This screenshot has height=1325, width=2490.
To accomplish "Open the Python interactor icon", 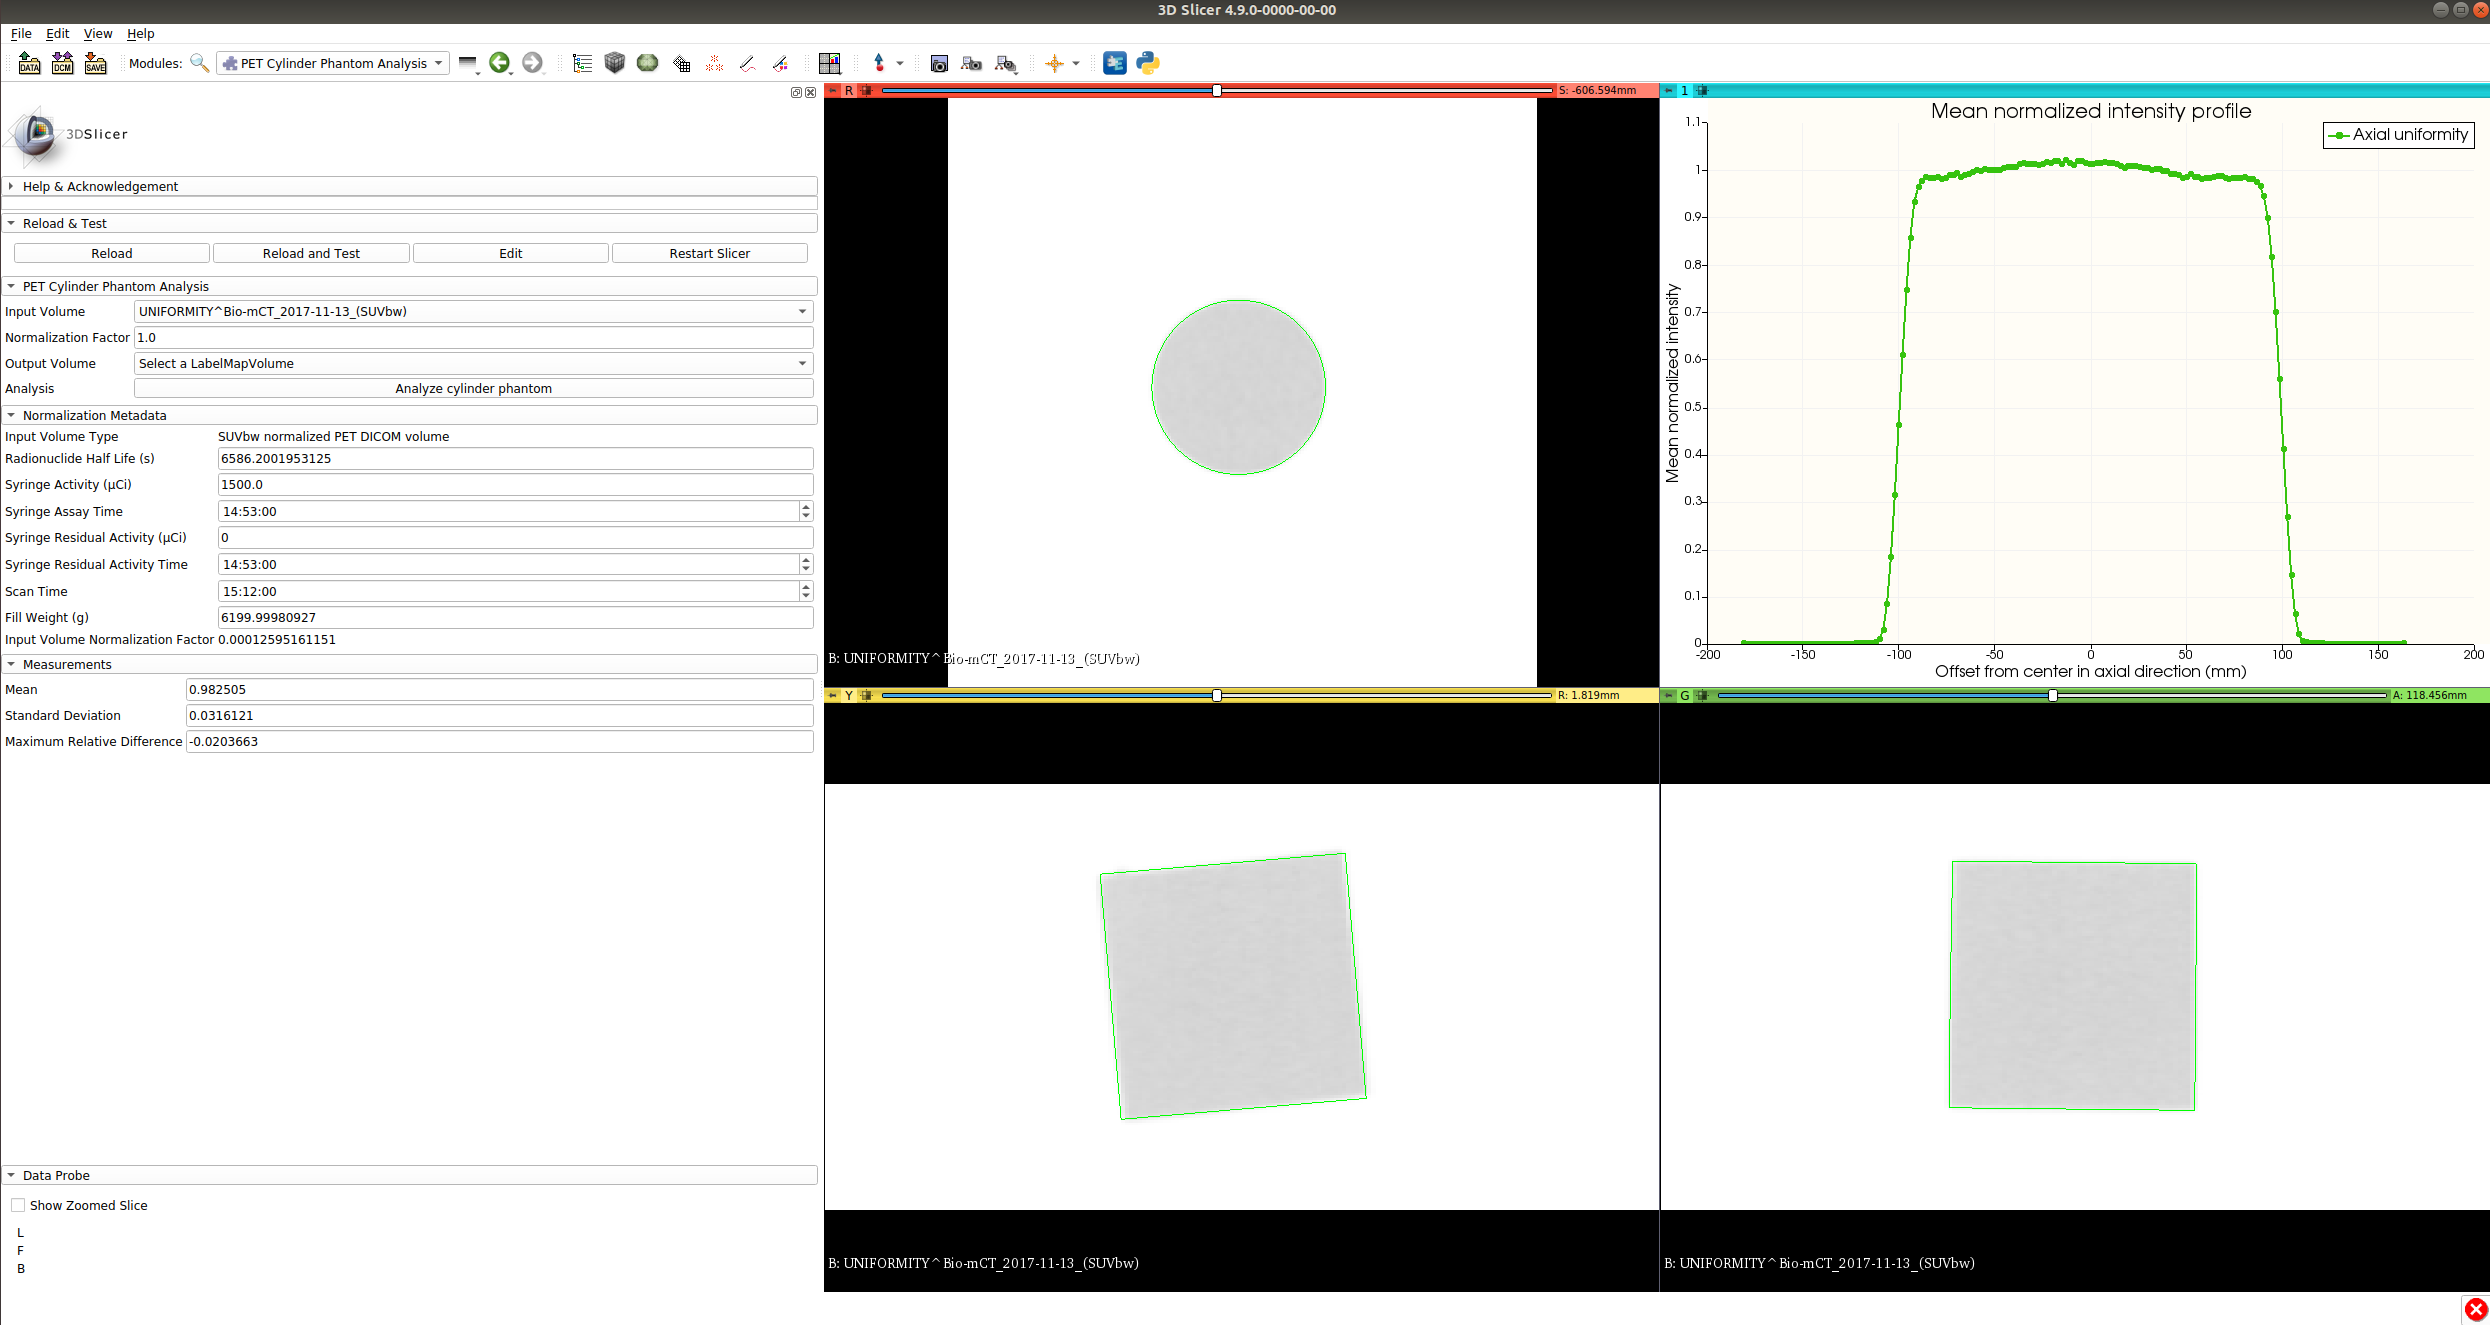I will coord(1148,63).
